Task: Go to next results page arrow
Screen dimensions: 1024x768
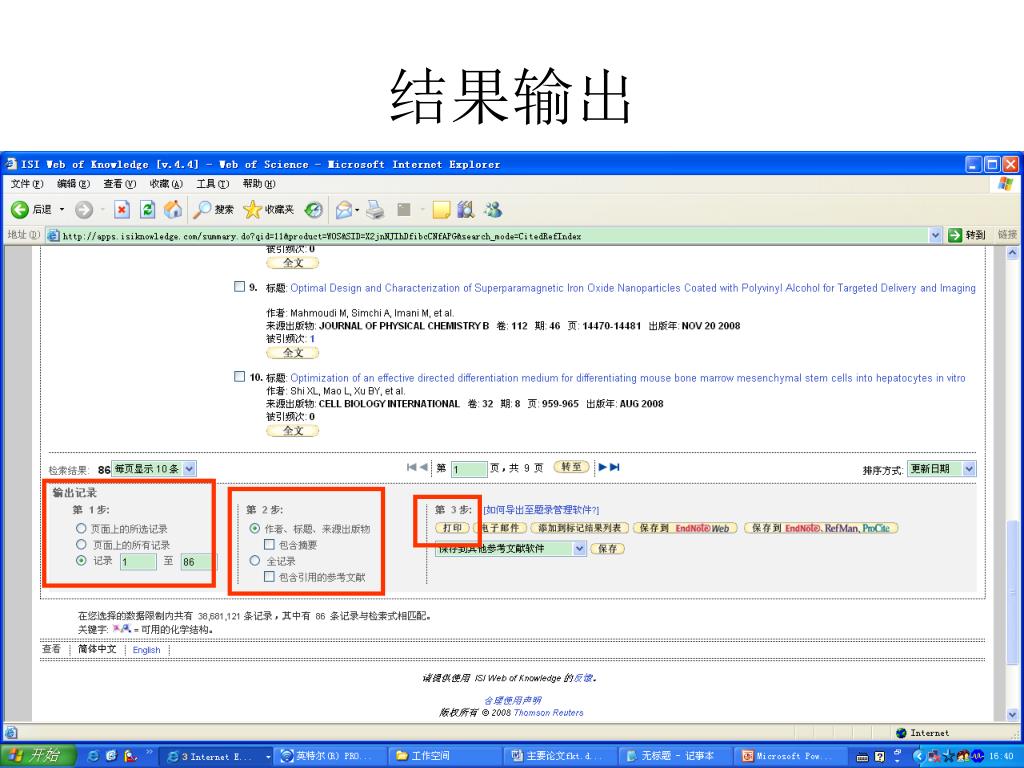Action: click(603, 467)
